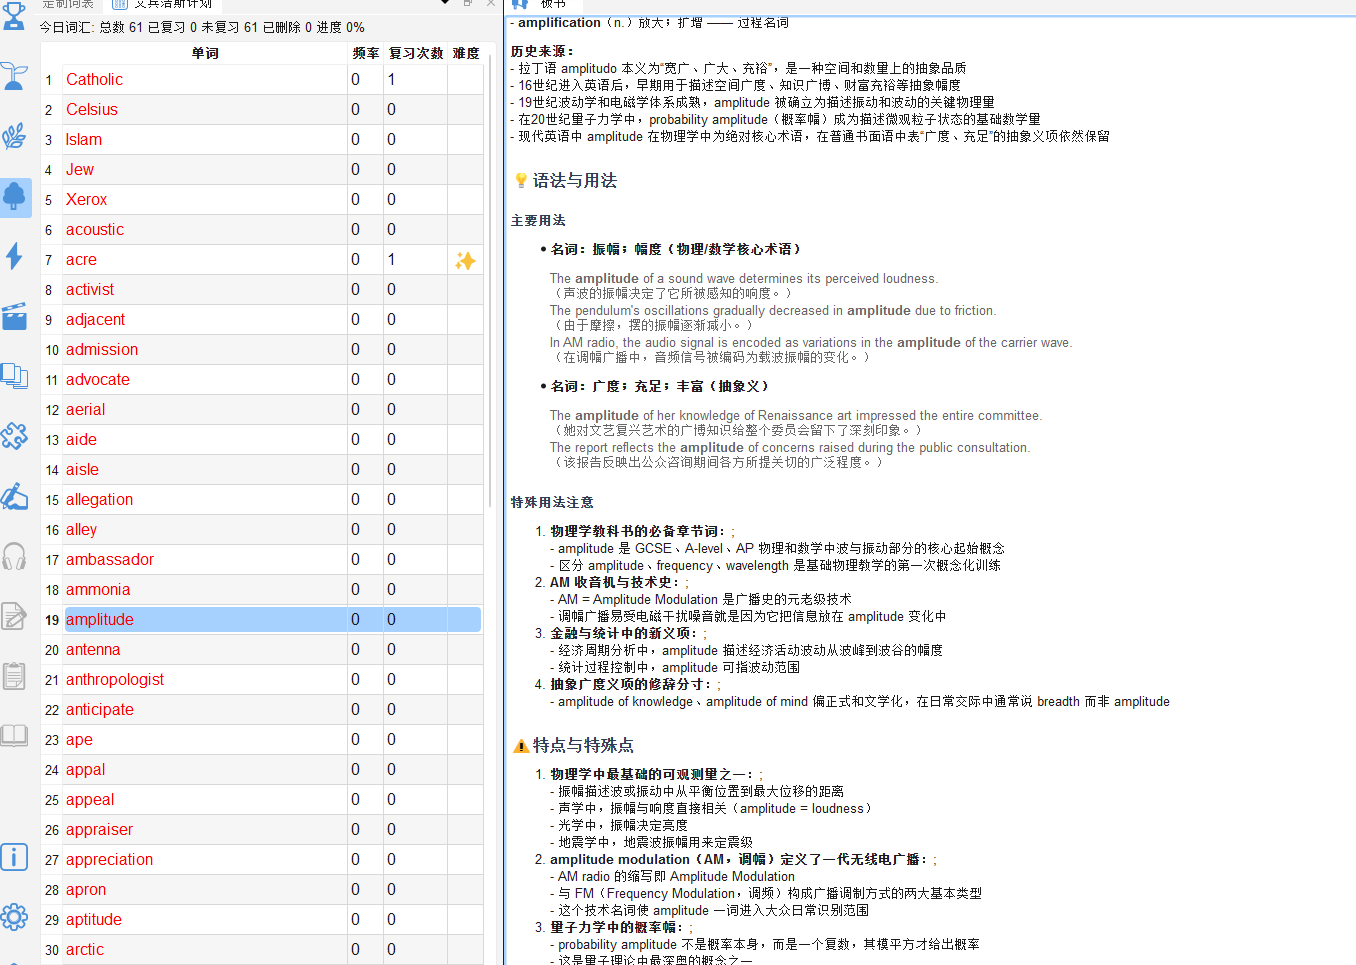
Task: Sort by the 难度 column header
Action: (466, 53)
